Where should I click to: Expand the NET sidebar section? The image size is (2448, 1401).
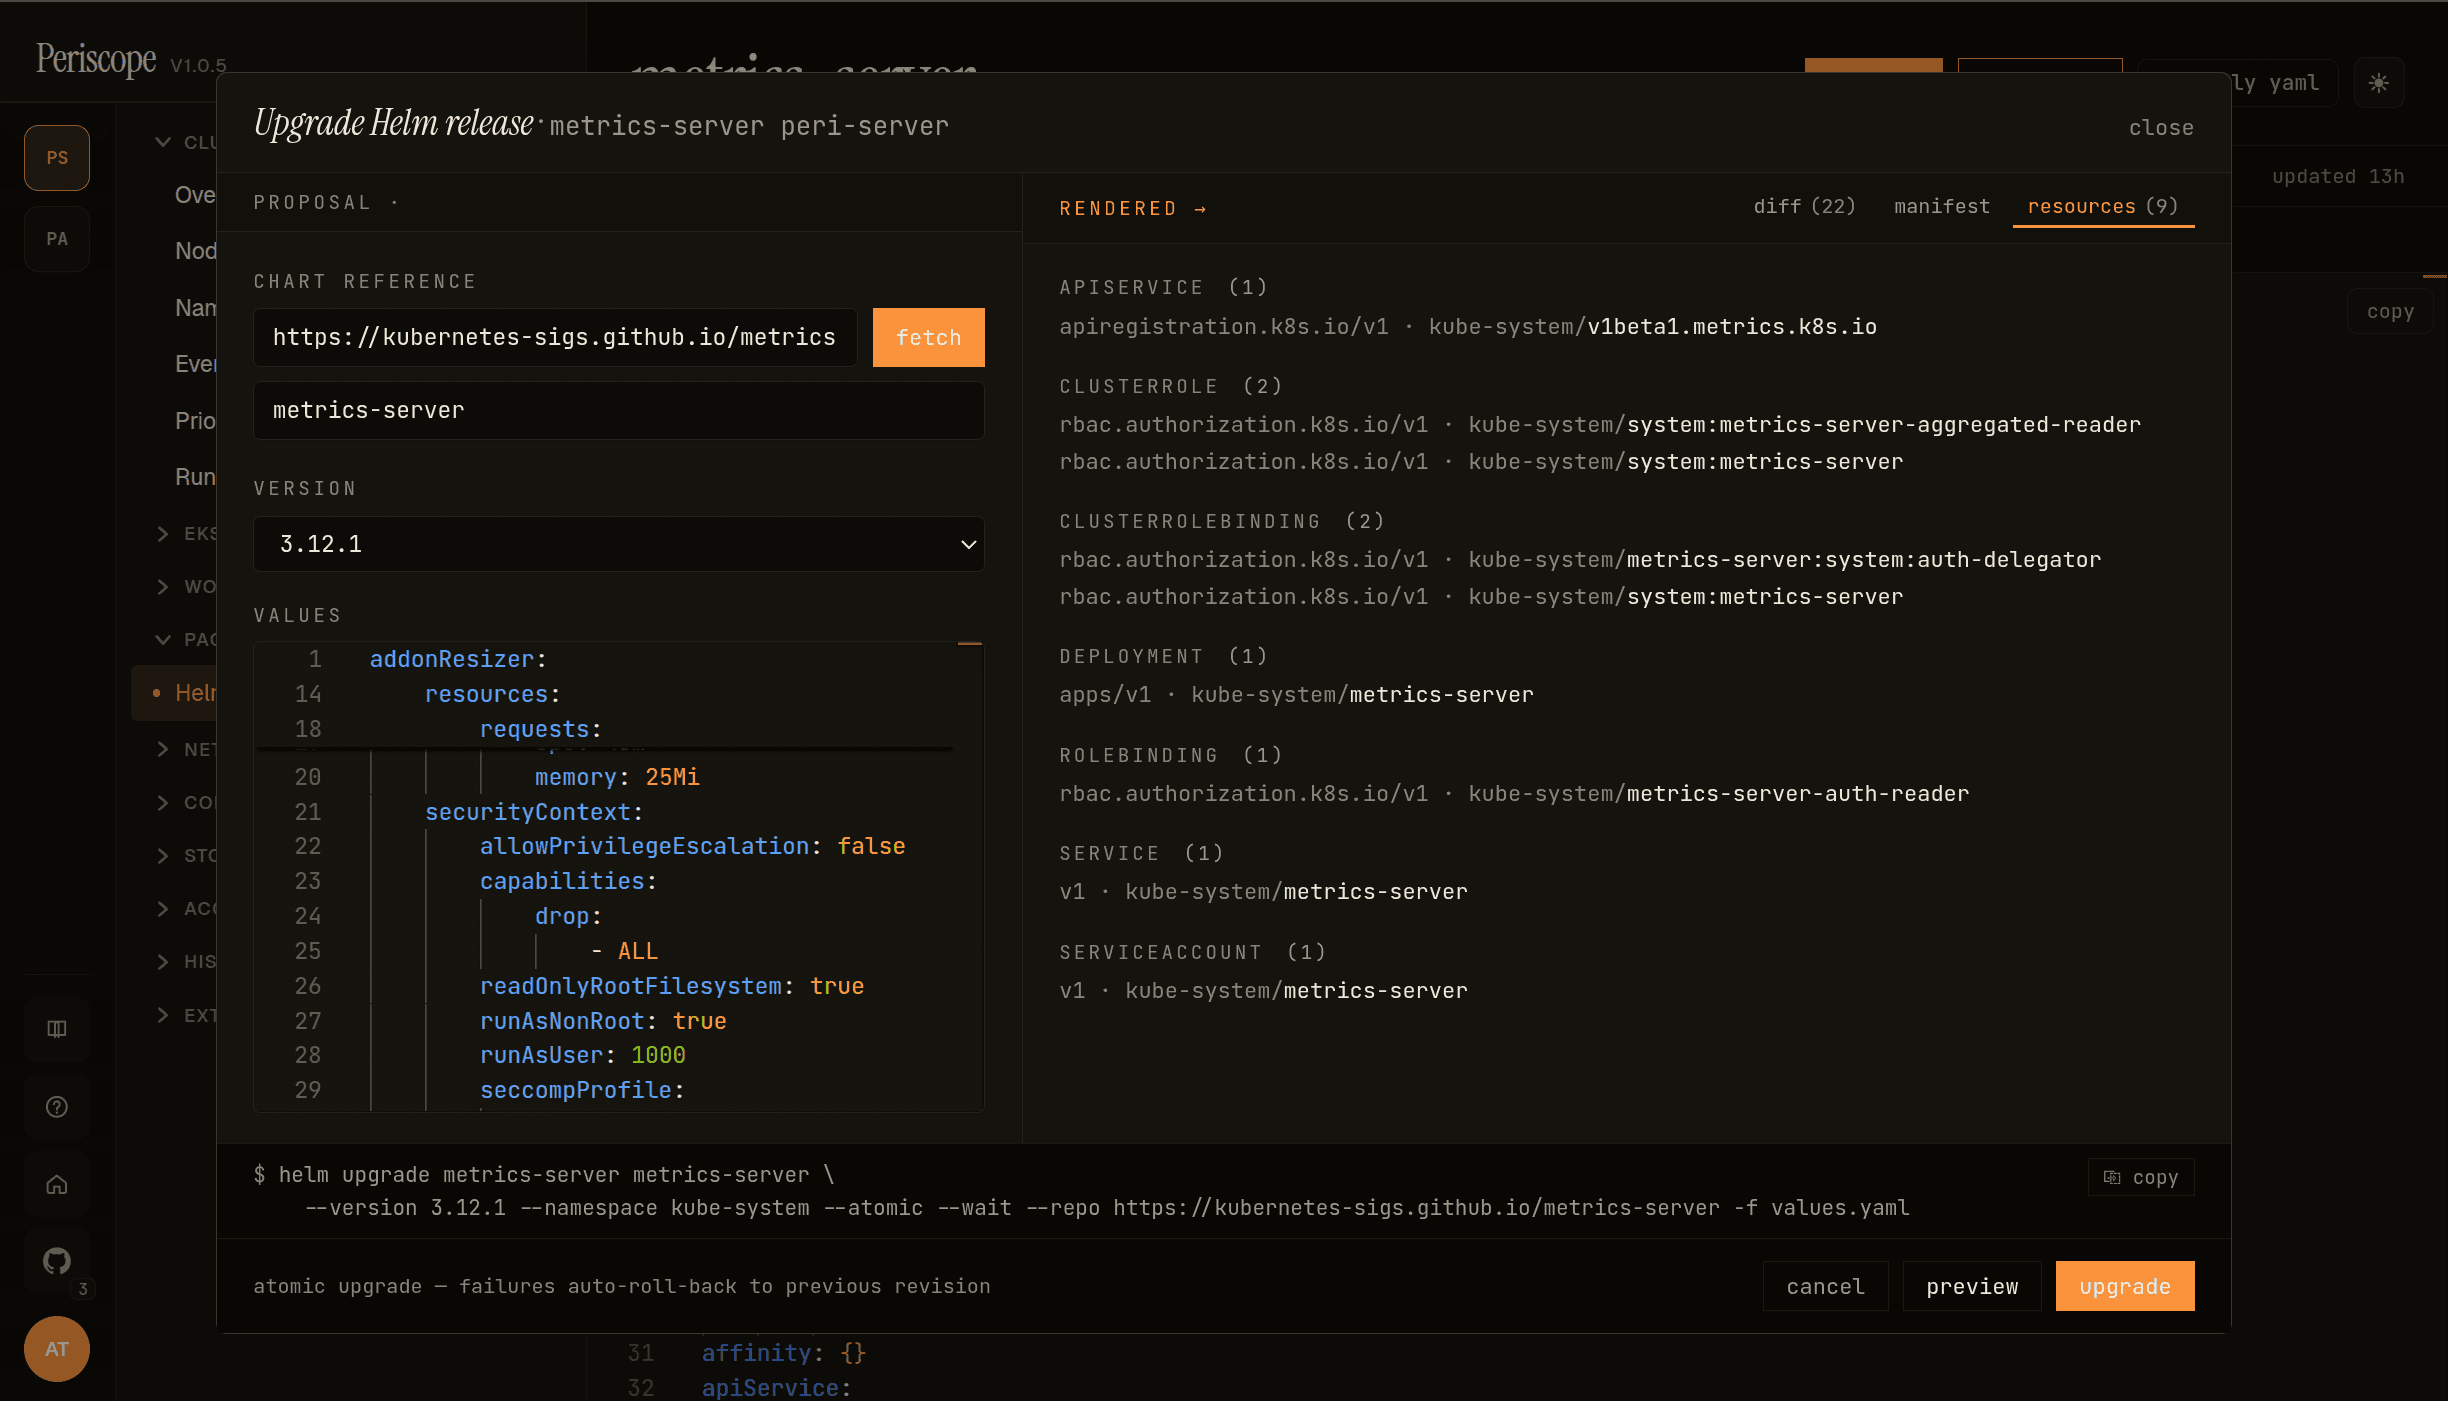tap(163, 749)
